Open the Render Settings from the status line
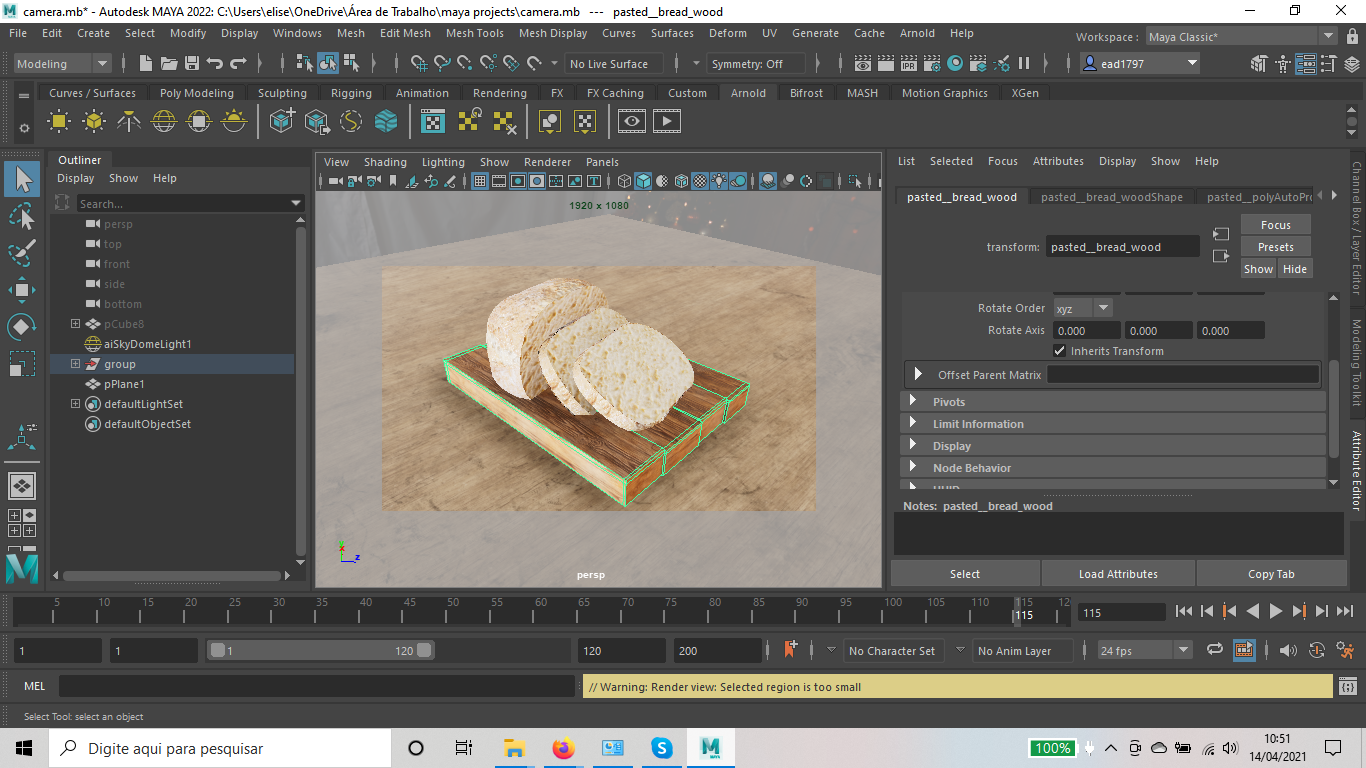The height and width of the screenshot is (768, 1366). [x=932, y=63]
